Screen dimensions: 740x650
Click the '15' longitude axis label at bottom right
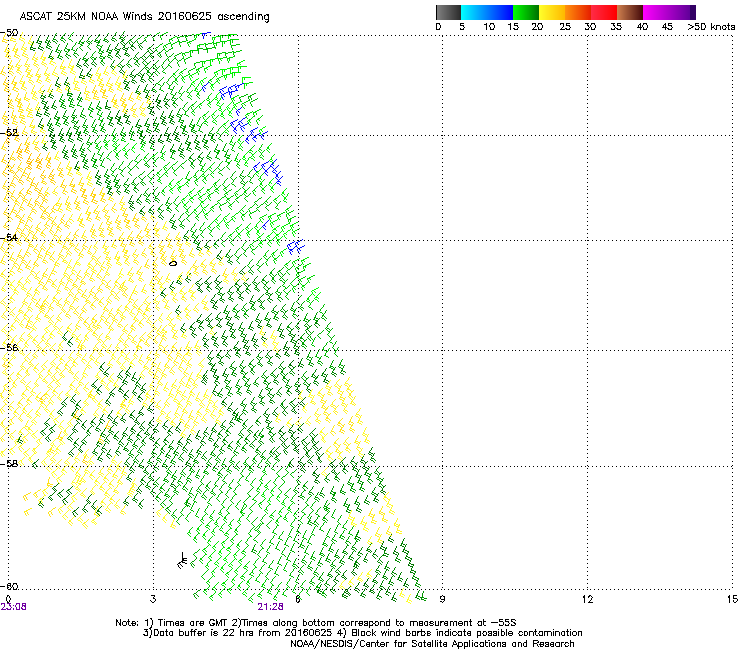coord(732,599)
